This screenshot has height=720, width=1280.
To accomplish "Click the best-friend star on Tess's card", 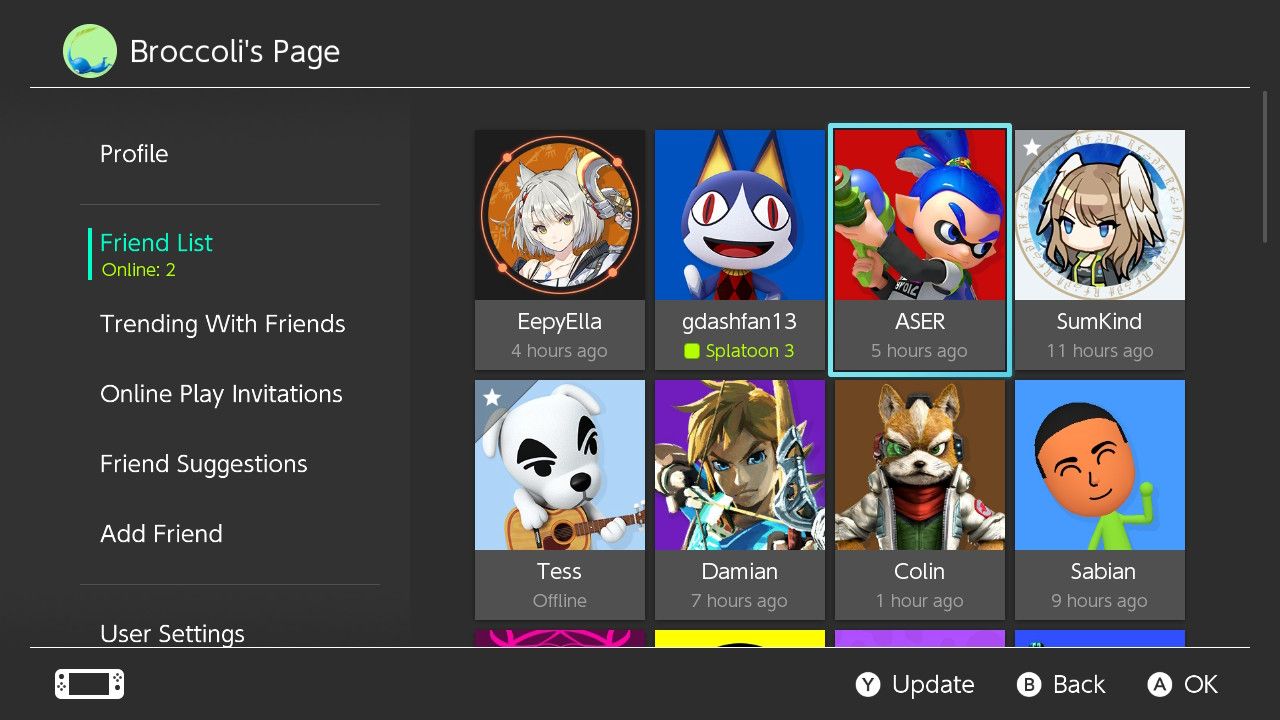I will 492,398.
